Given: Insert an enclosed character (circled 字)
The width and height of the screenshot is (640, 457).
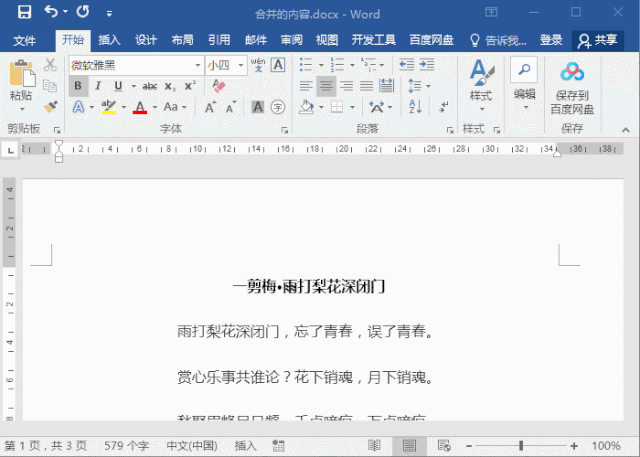Looking at the screenshot, I should [x=278, y=107].
